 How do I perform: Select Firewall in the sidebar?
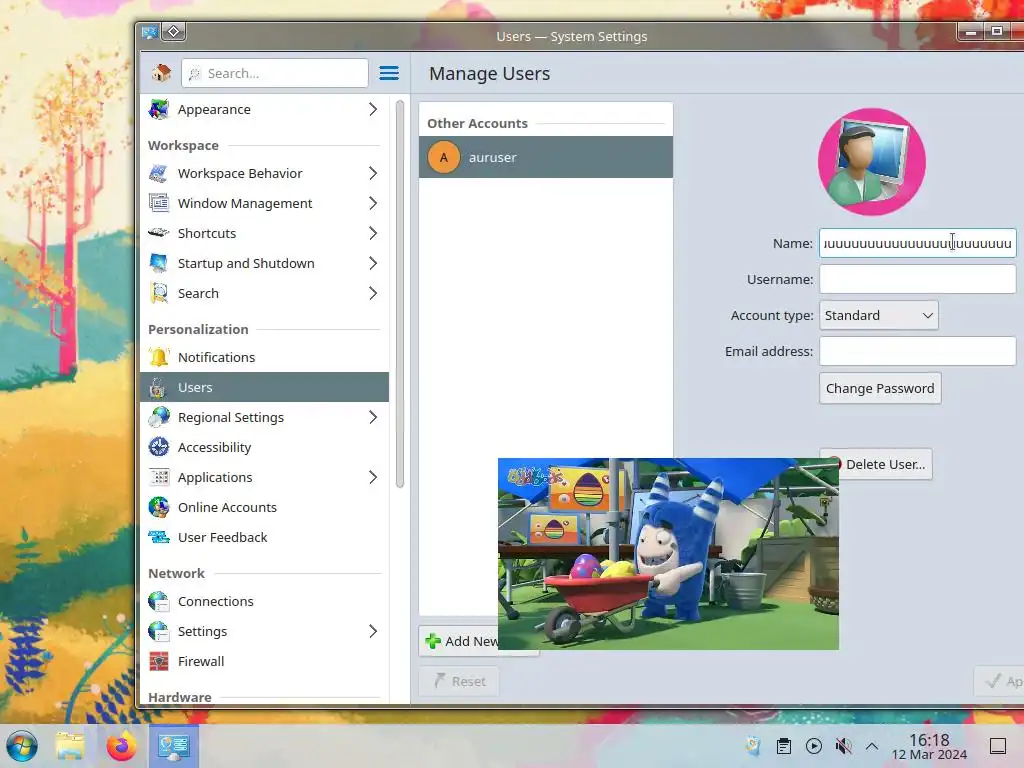(x=264, y=662)
